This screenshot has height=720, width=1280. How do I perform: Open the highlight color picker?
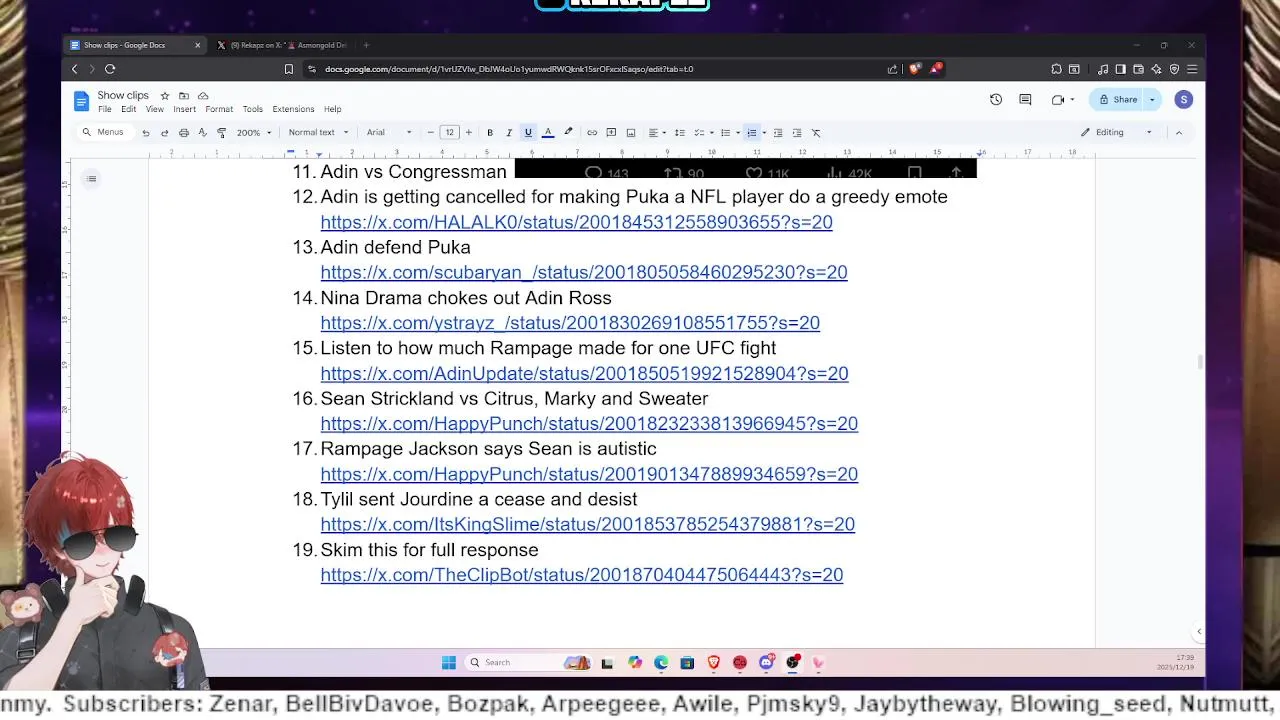pyautogui.click(x=568, y=133)
